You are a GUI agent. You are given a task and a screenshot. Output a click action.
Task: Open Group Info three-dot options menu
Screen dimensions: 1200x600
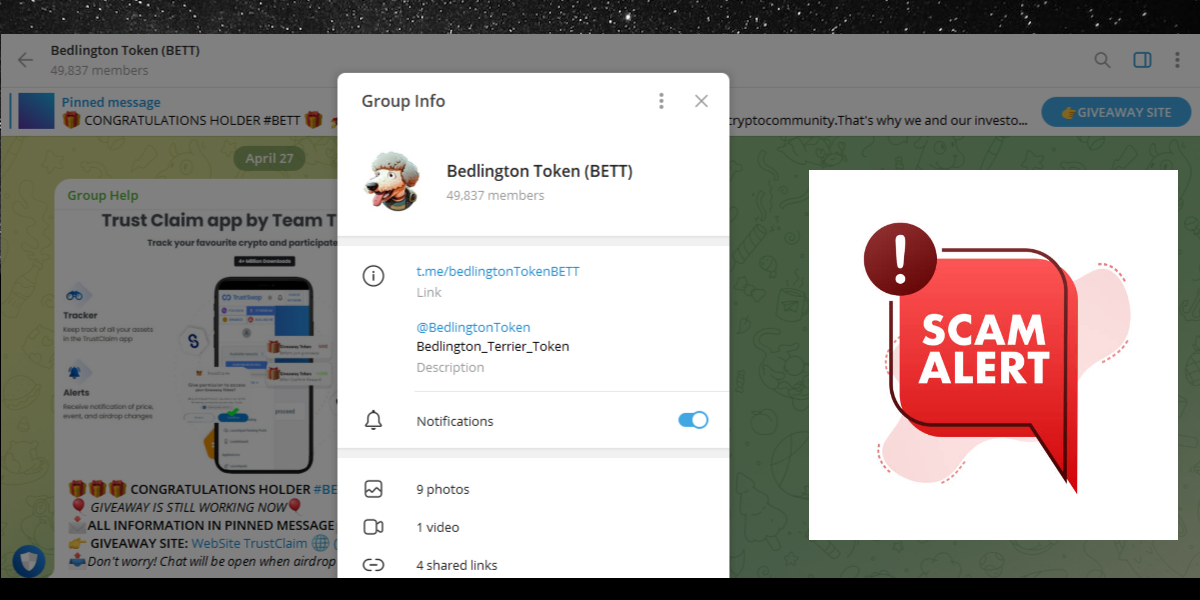661,101
